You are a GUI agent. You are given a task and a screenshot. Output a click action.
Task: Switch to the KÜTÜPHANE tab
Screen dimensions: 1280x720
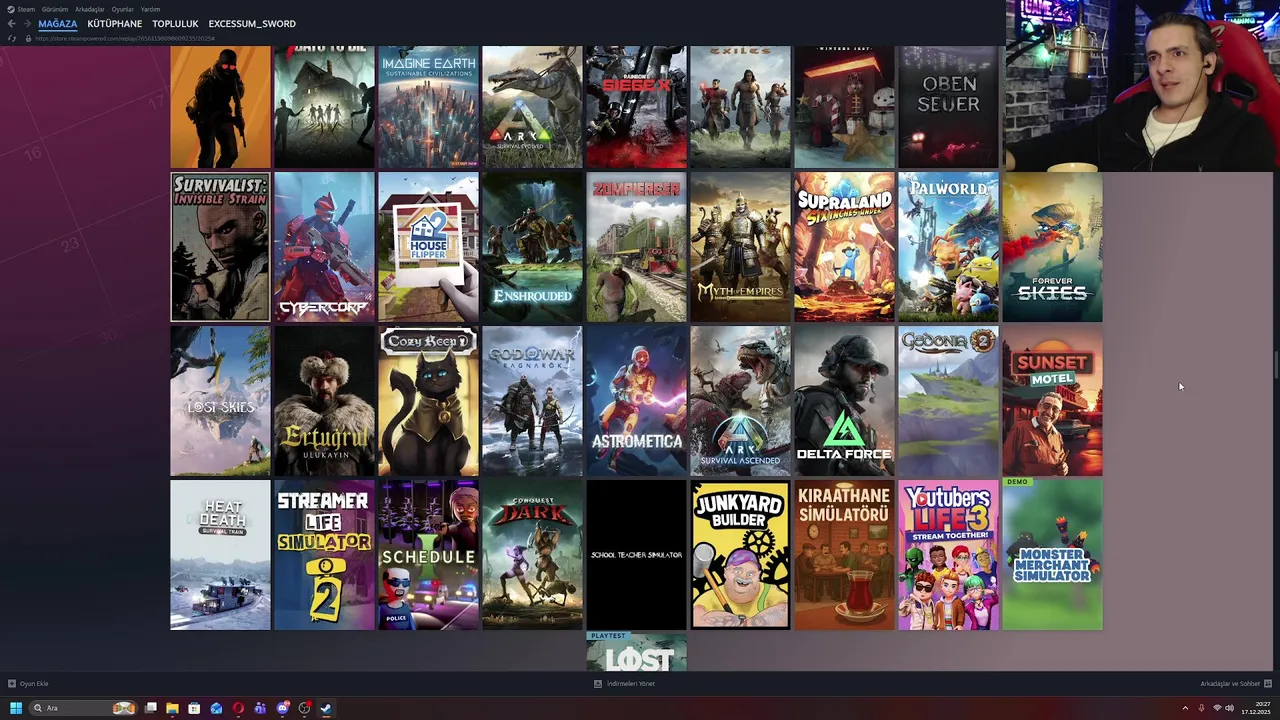pos(114,24)
